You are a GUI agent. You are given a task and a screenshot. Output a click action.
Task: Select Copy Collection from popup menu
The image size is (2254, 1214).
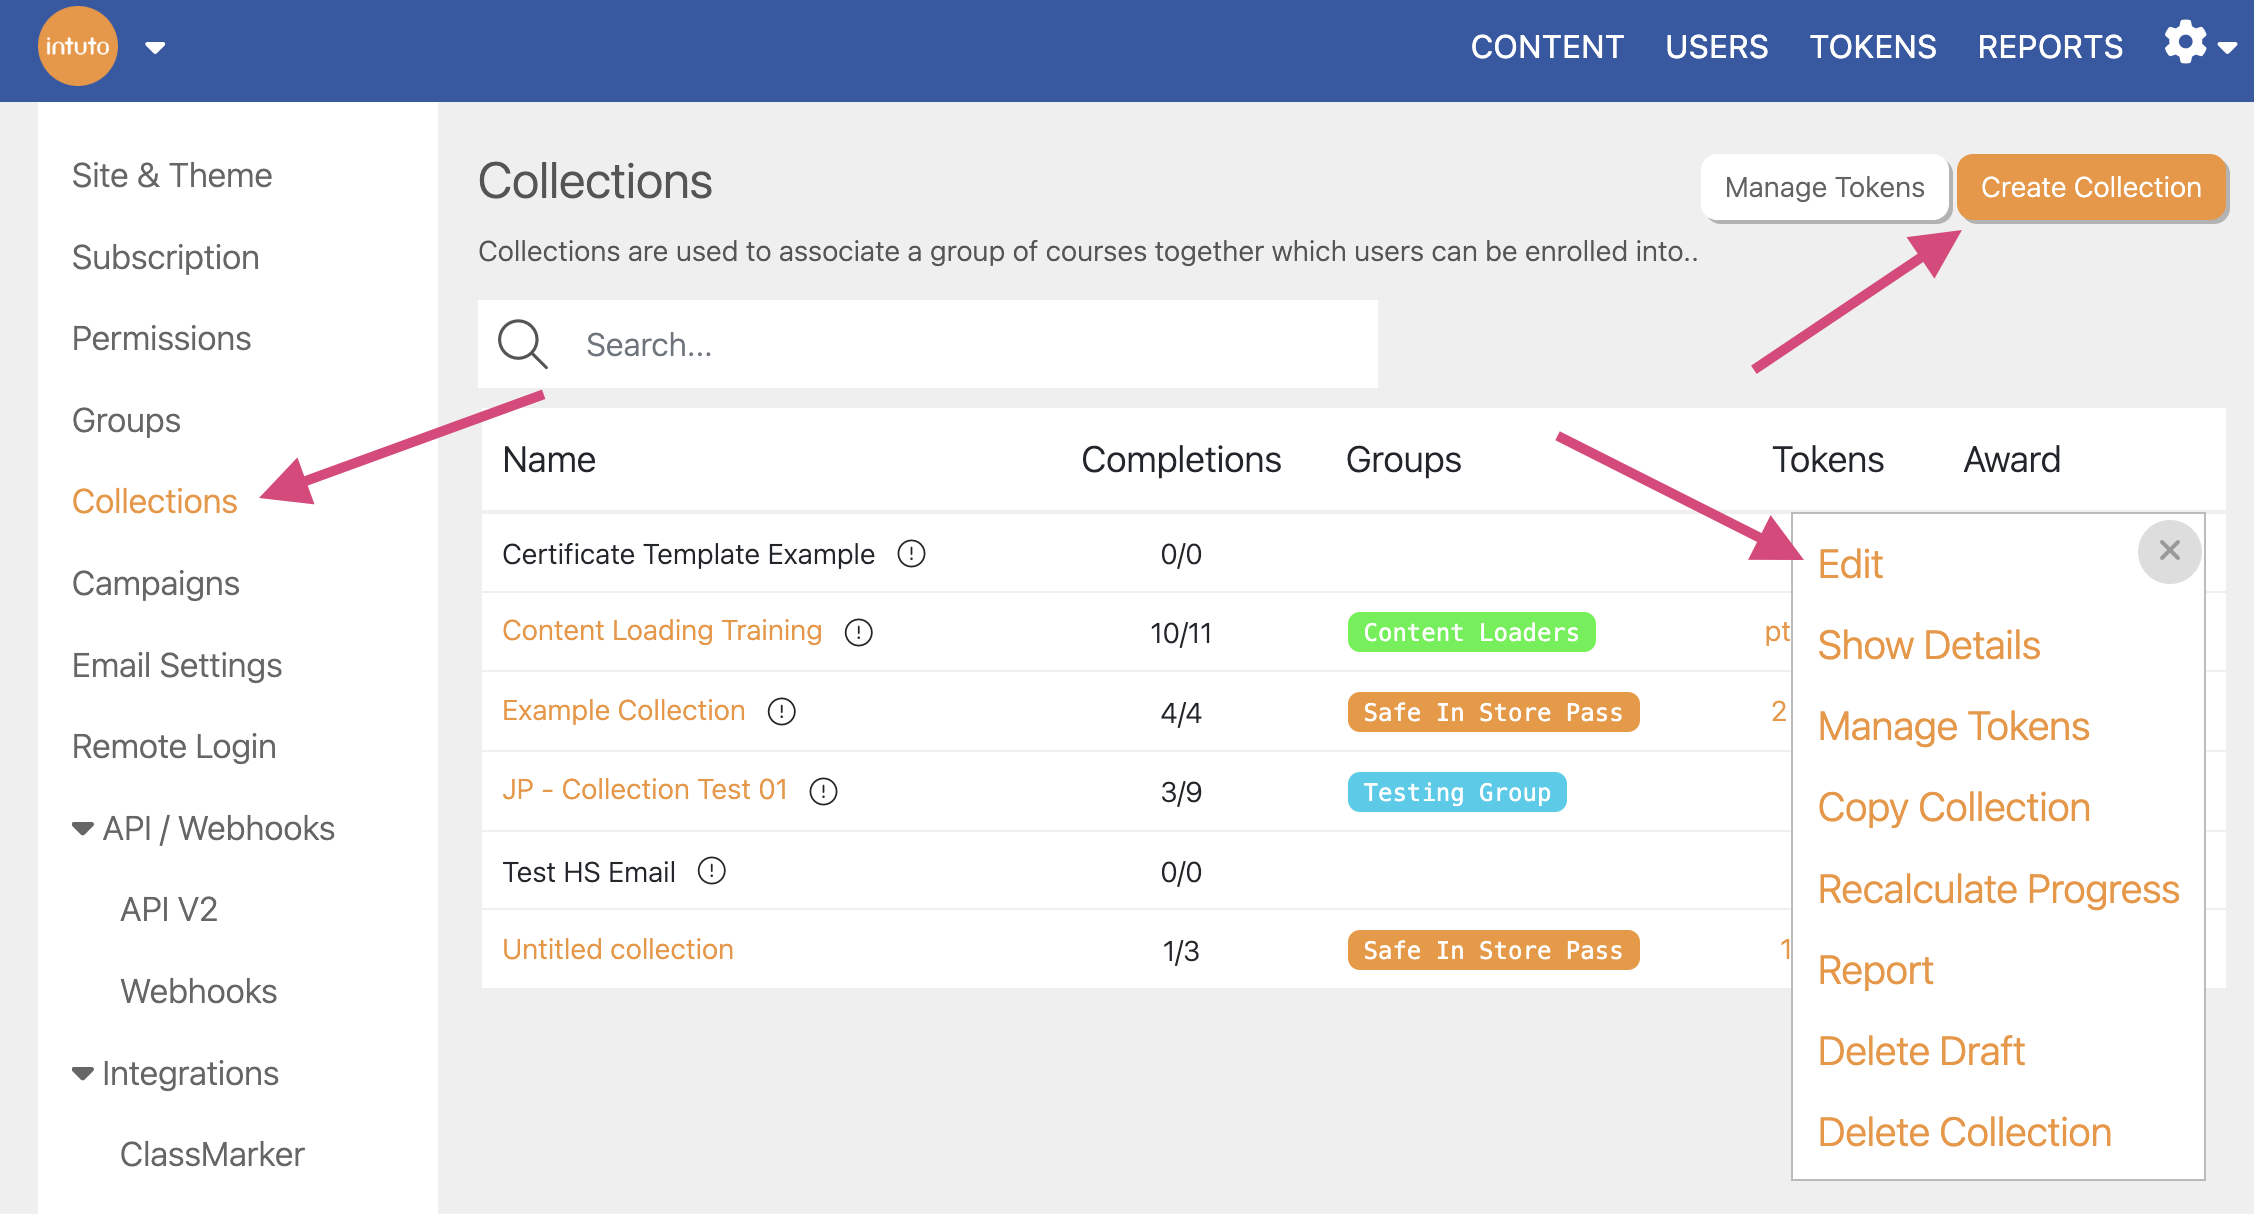click(1953, 807)
